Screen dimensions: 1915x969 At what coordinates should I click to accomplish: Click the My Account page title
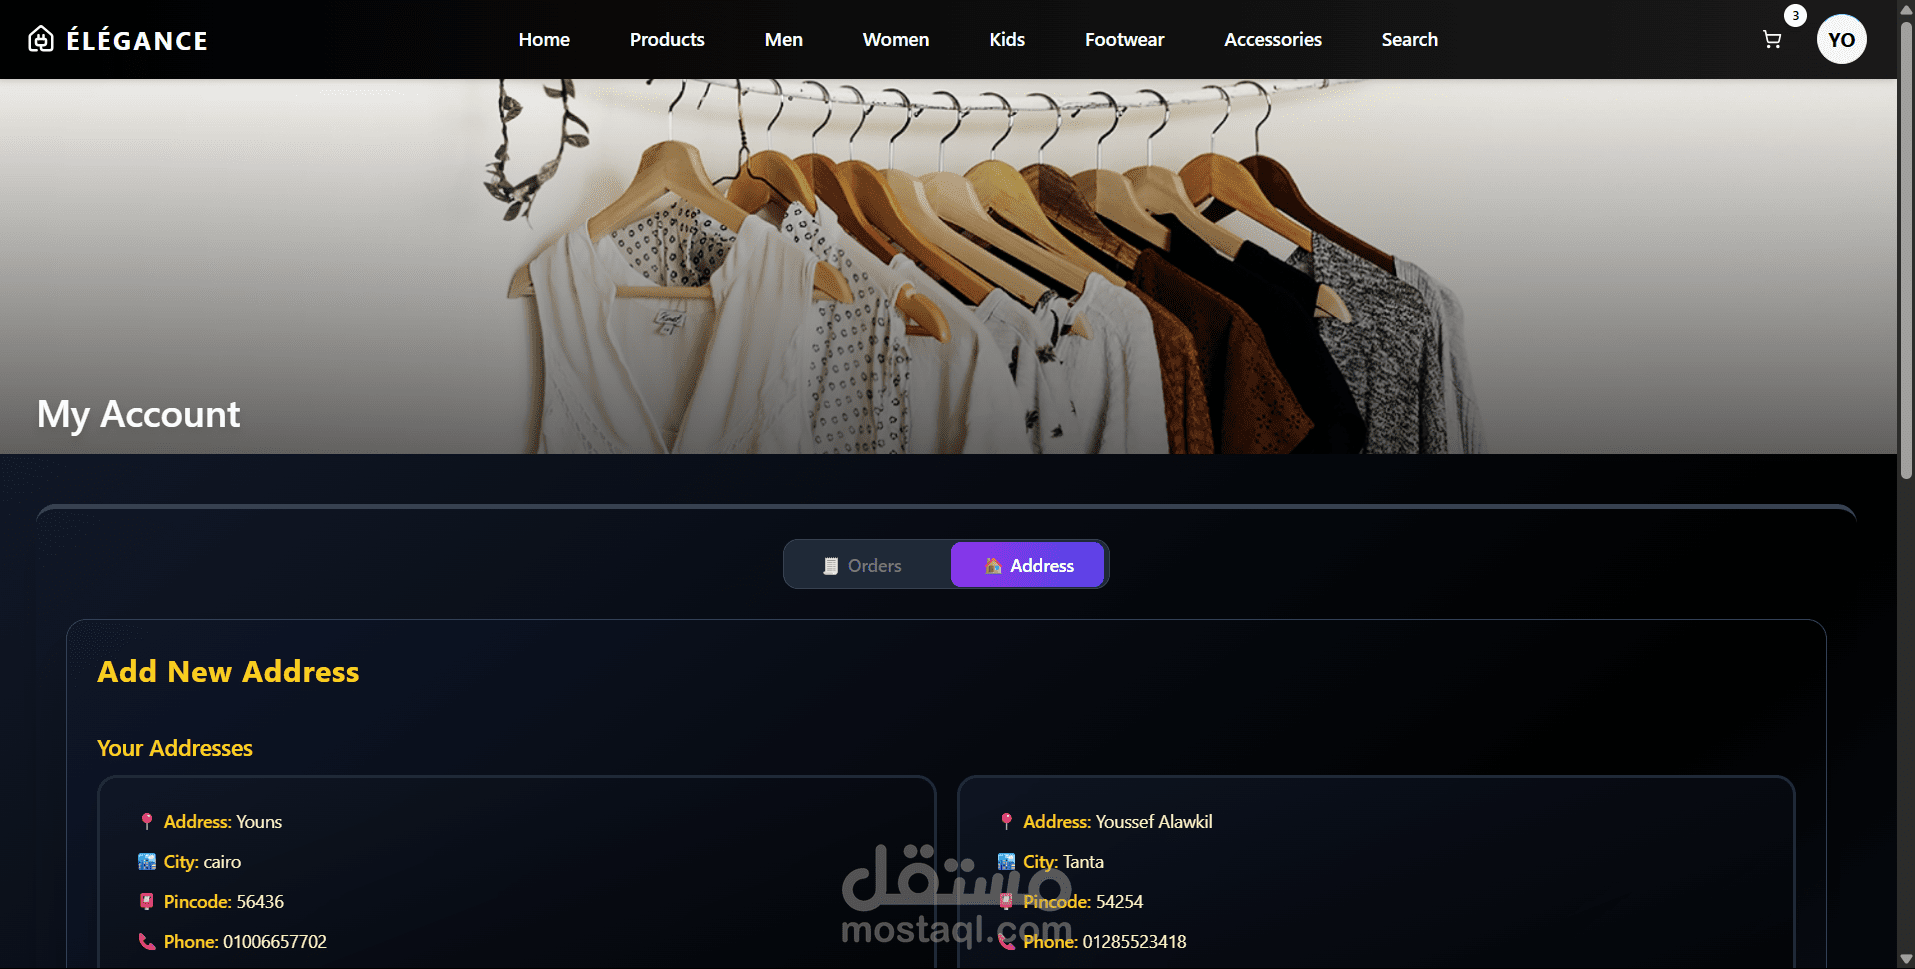click(138, 414)
